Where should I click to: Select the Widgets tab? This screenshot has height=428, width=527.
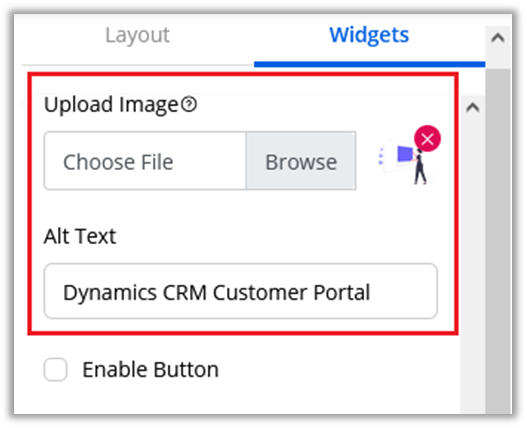click(x=369, y=35)
